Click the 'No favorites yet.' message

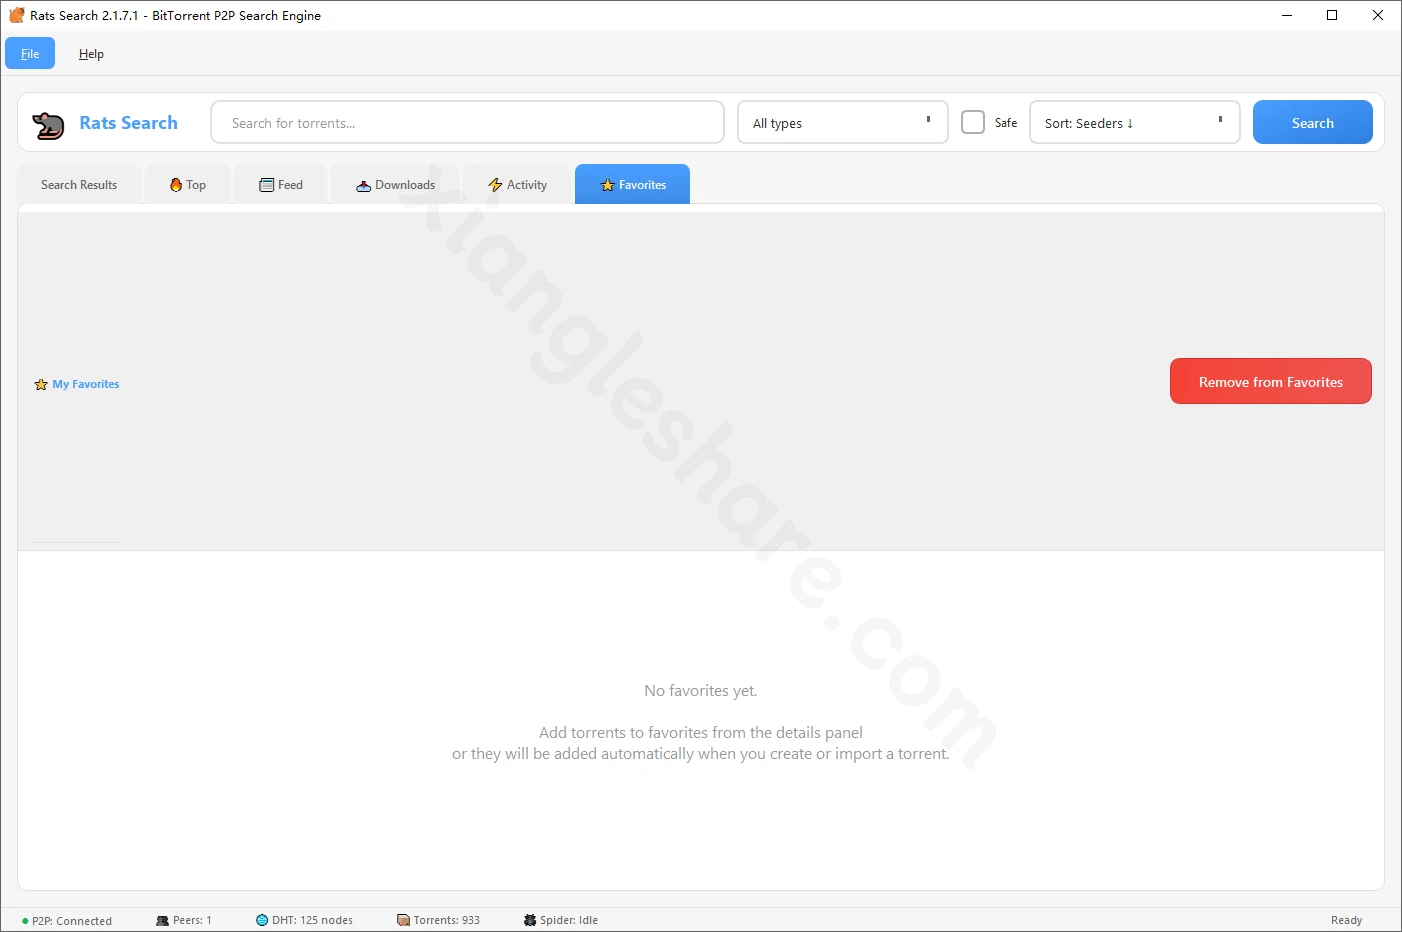pos(701,691)
